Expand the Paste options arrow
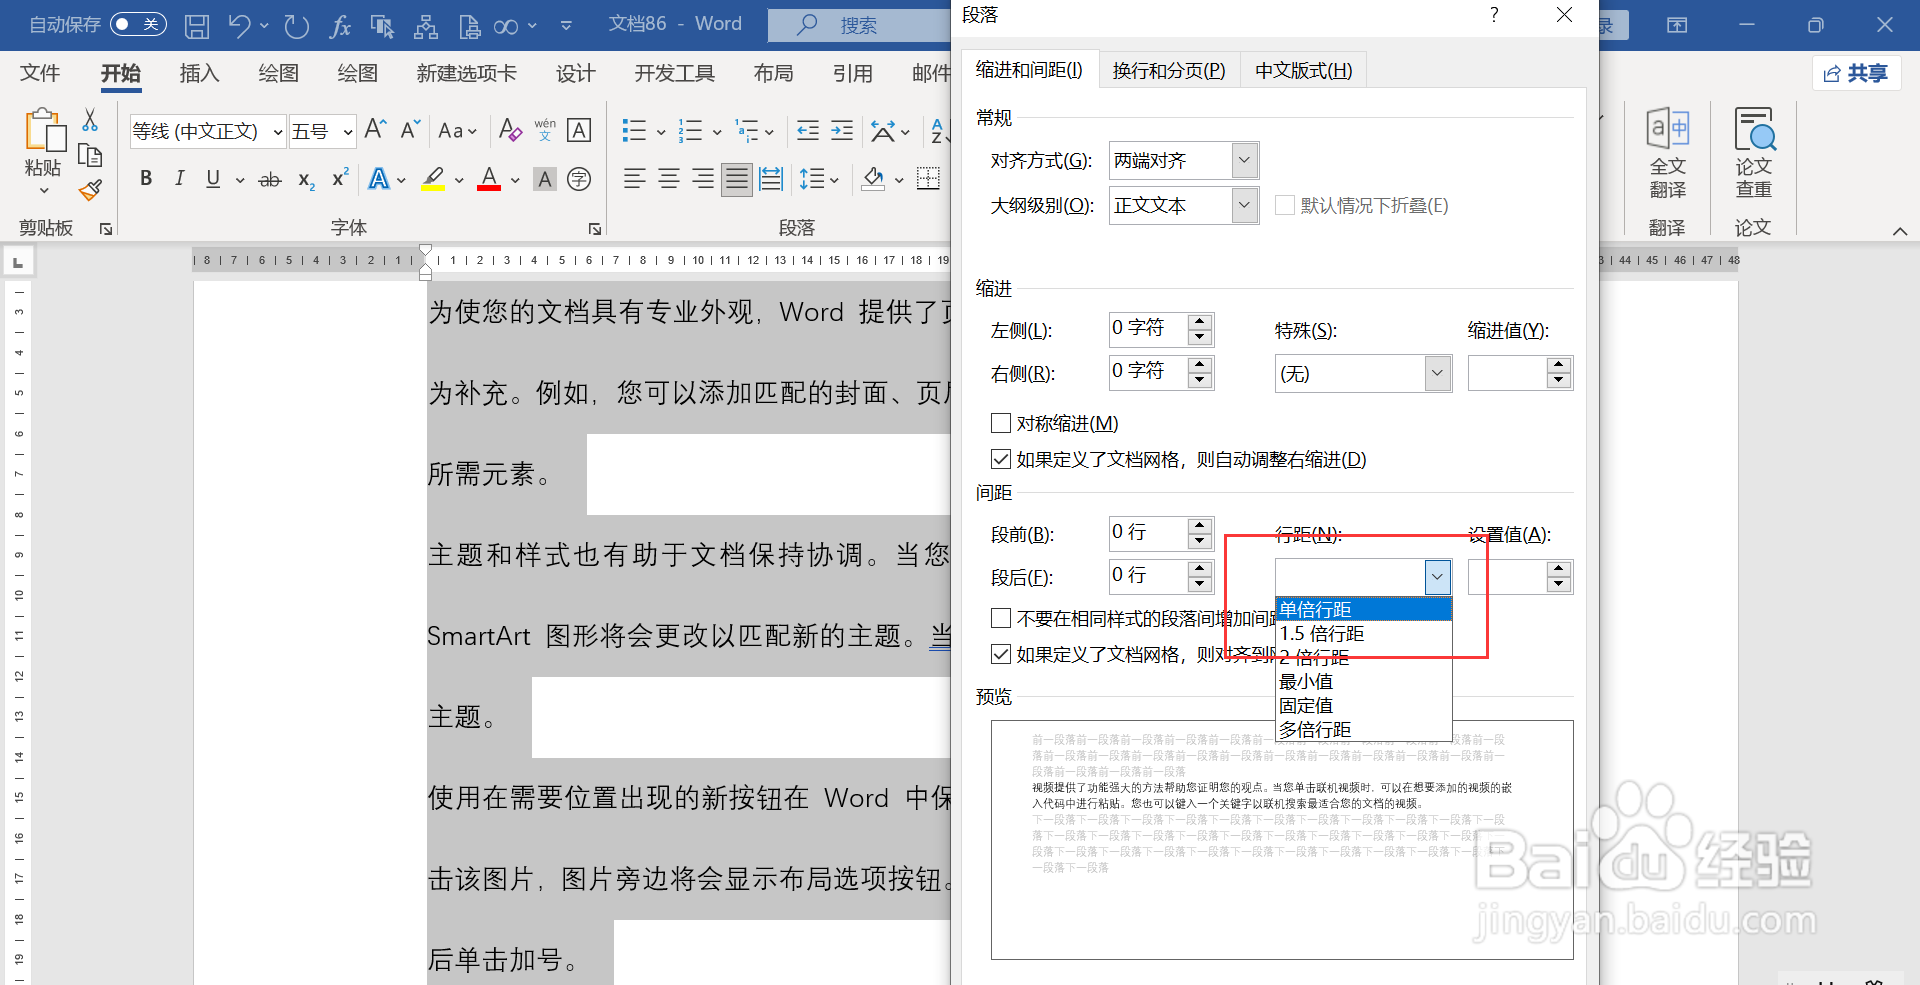1920x985 pixels. 43,190
